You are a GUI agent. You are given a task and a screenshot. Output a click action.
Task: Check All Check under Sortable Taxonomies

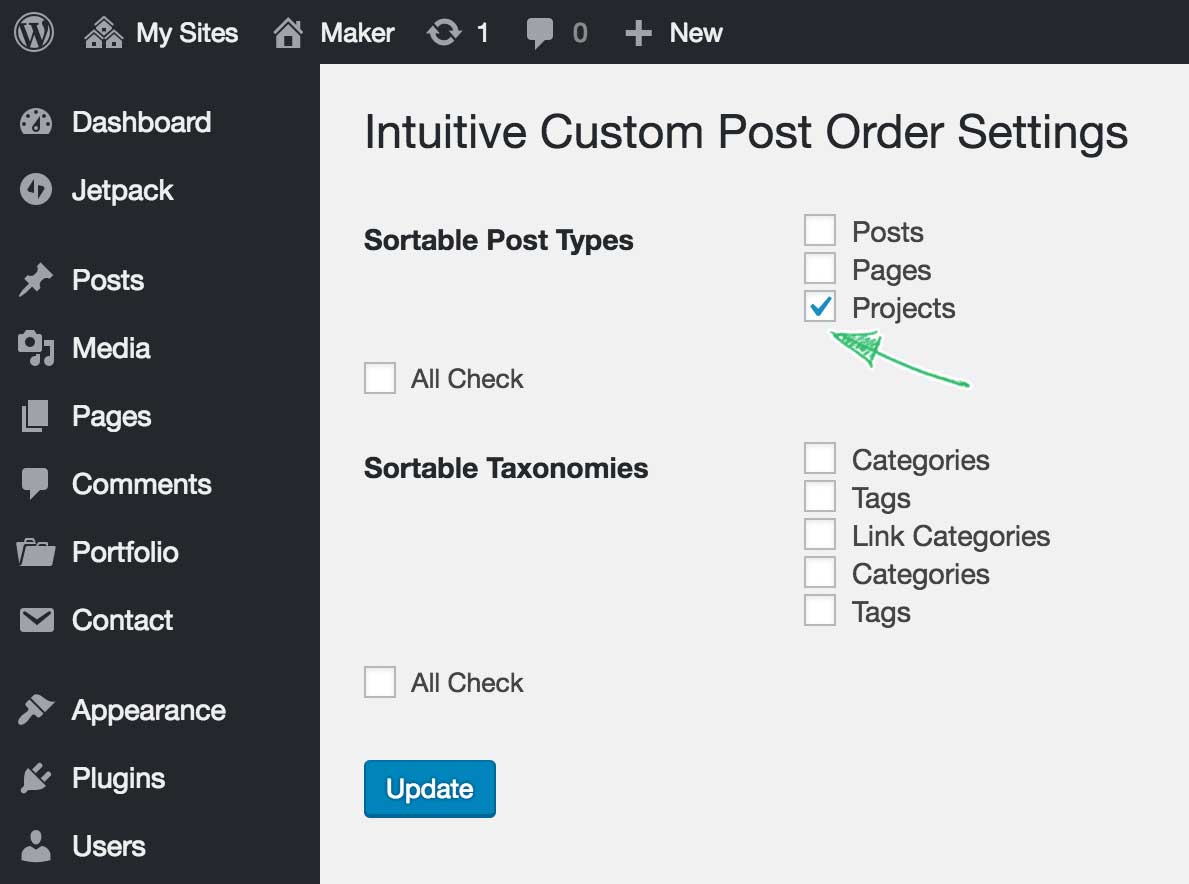(380, 682)
